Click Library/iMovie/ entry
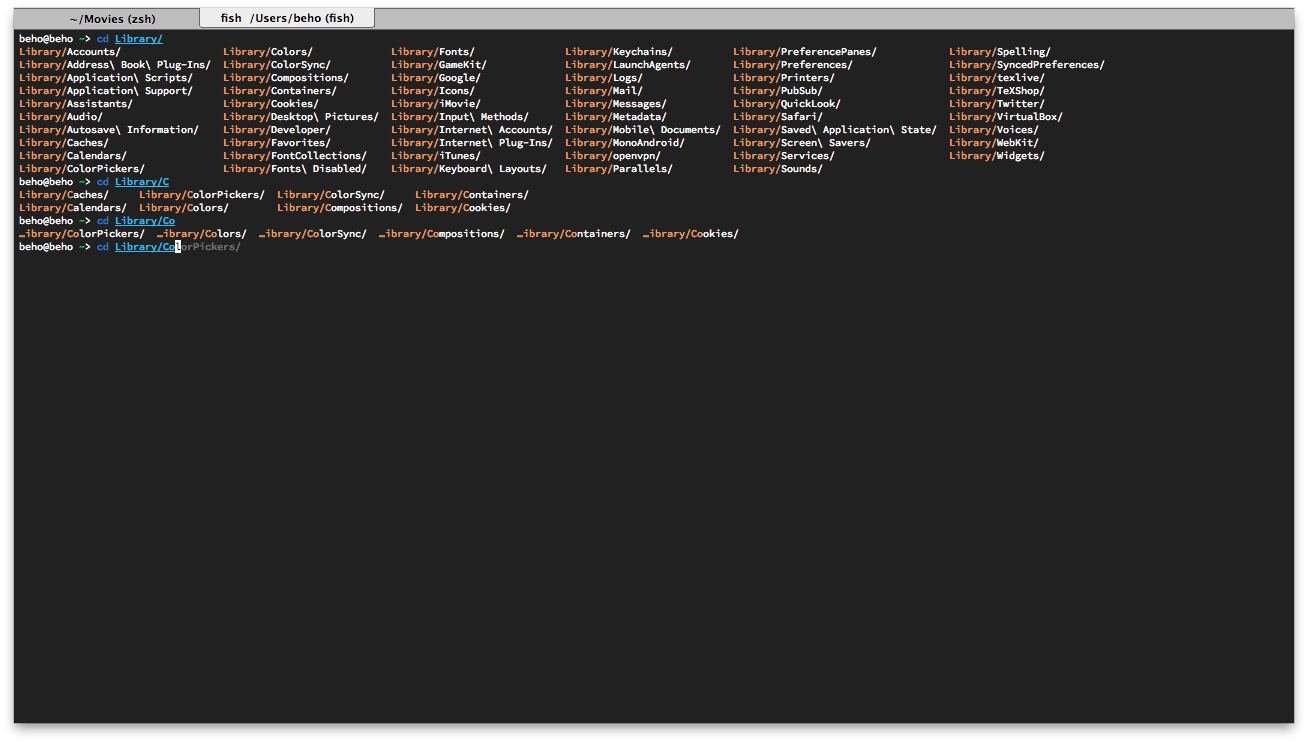Image resolution: width=1308 pixels, height=743 pixels. 436,104
